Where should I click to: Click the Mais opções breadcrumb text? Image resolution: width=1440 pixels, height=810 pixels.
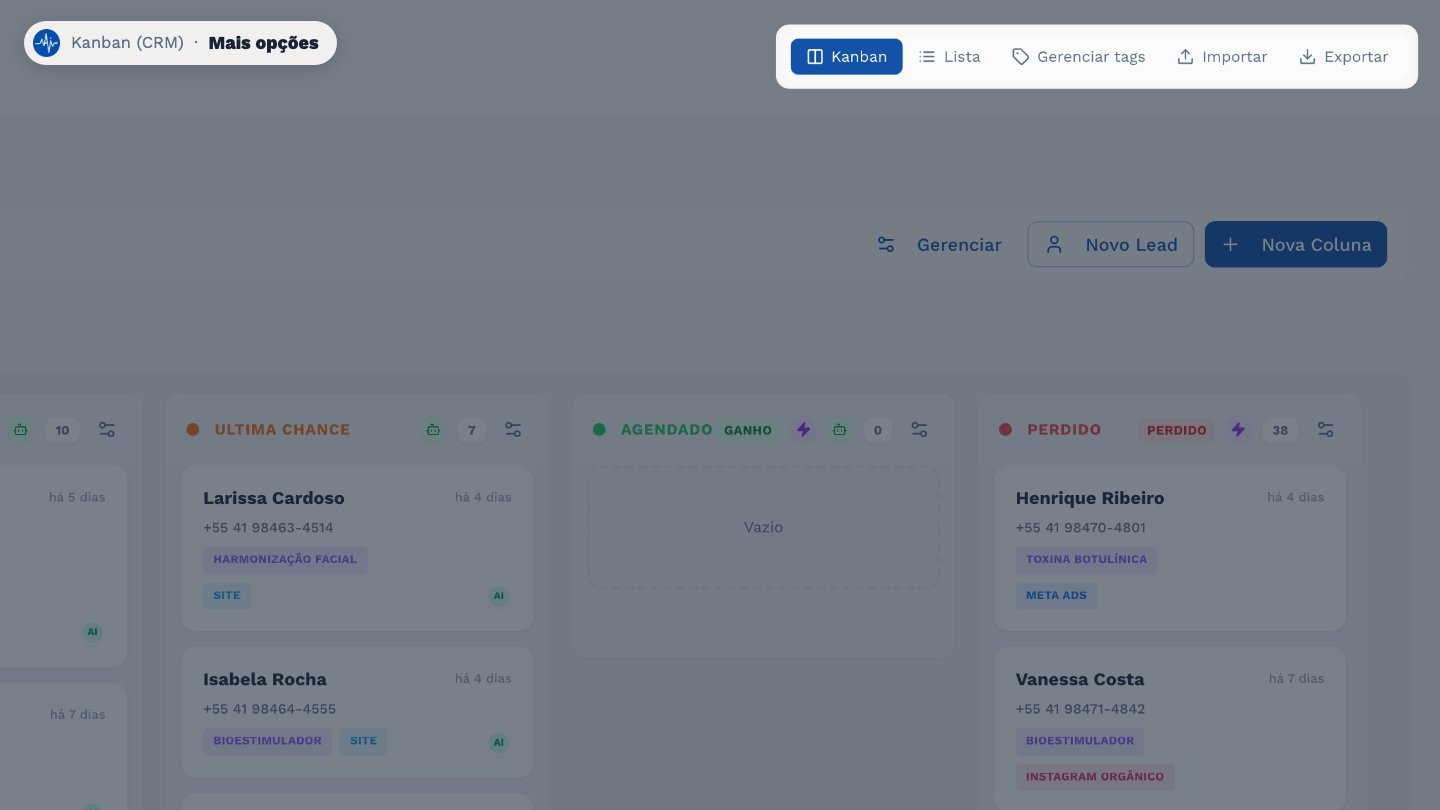(x=264, y=43)
